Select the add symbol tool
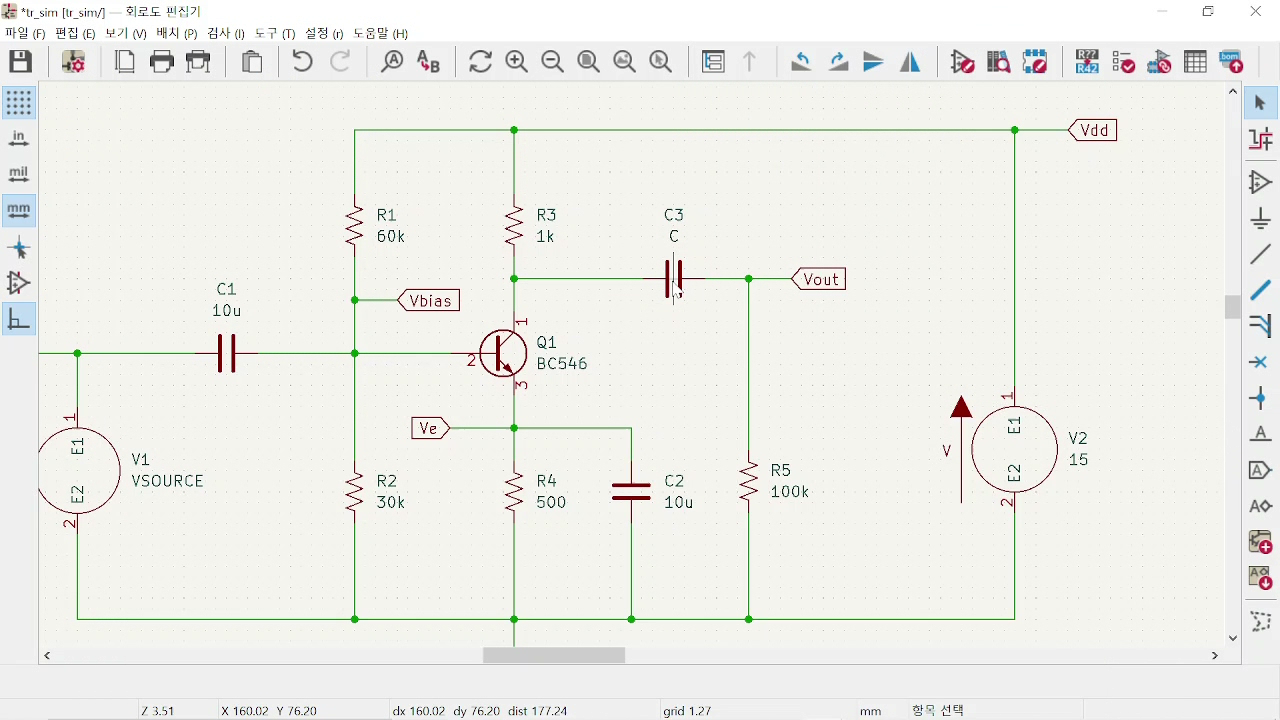1280x720 pixels. (1260, 182)
